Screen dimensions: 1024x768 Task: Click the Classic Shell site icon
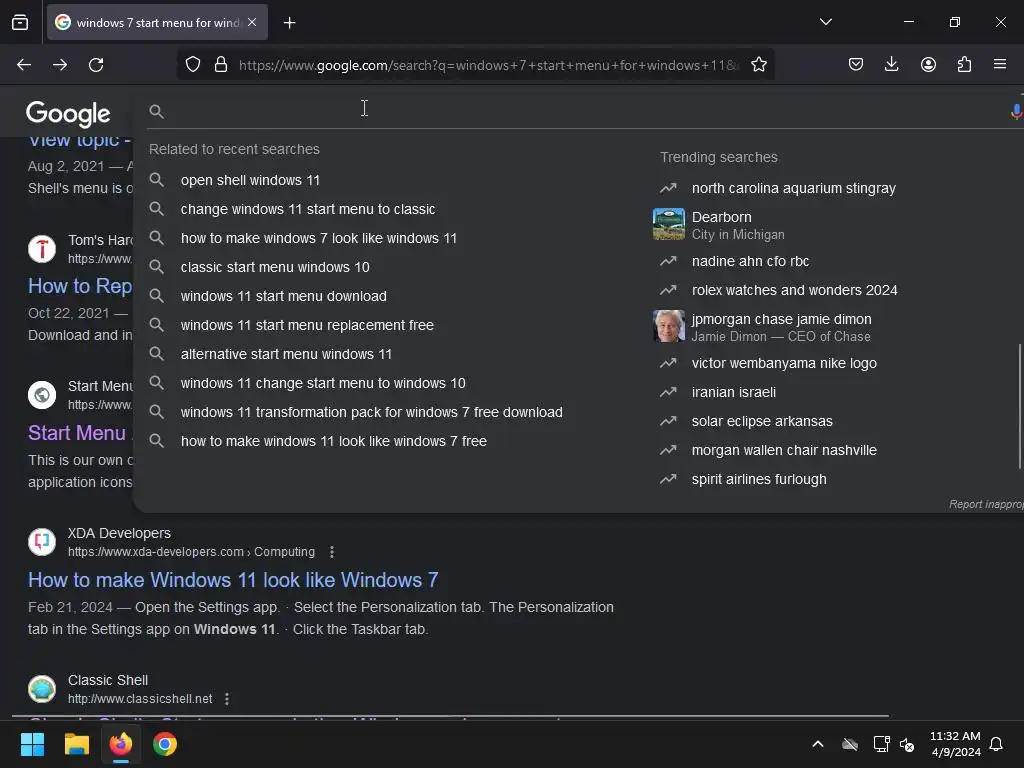(x=42, y=689)
